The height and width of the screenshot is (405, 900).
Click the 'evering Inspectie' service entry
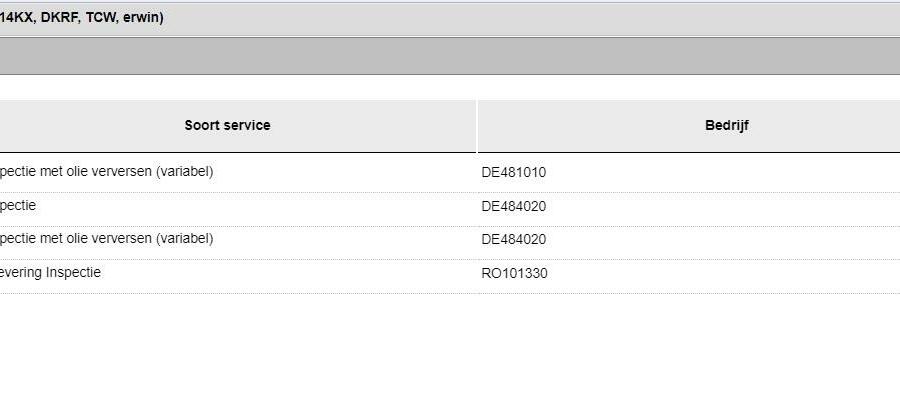[x=50, y=272]
